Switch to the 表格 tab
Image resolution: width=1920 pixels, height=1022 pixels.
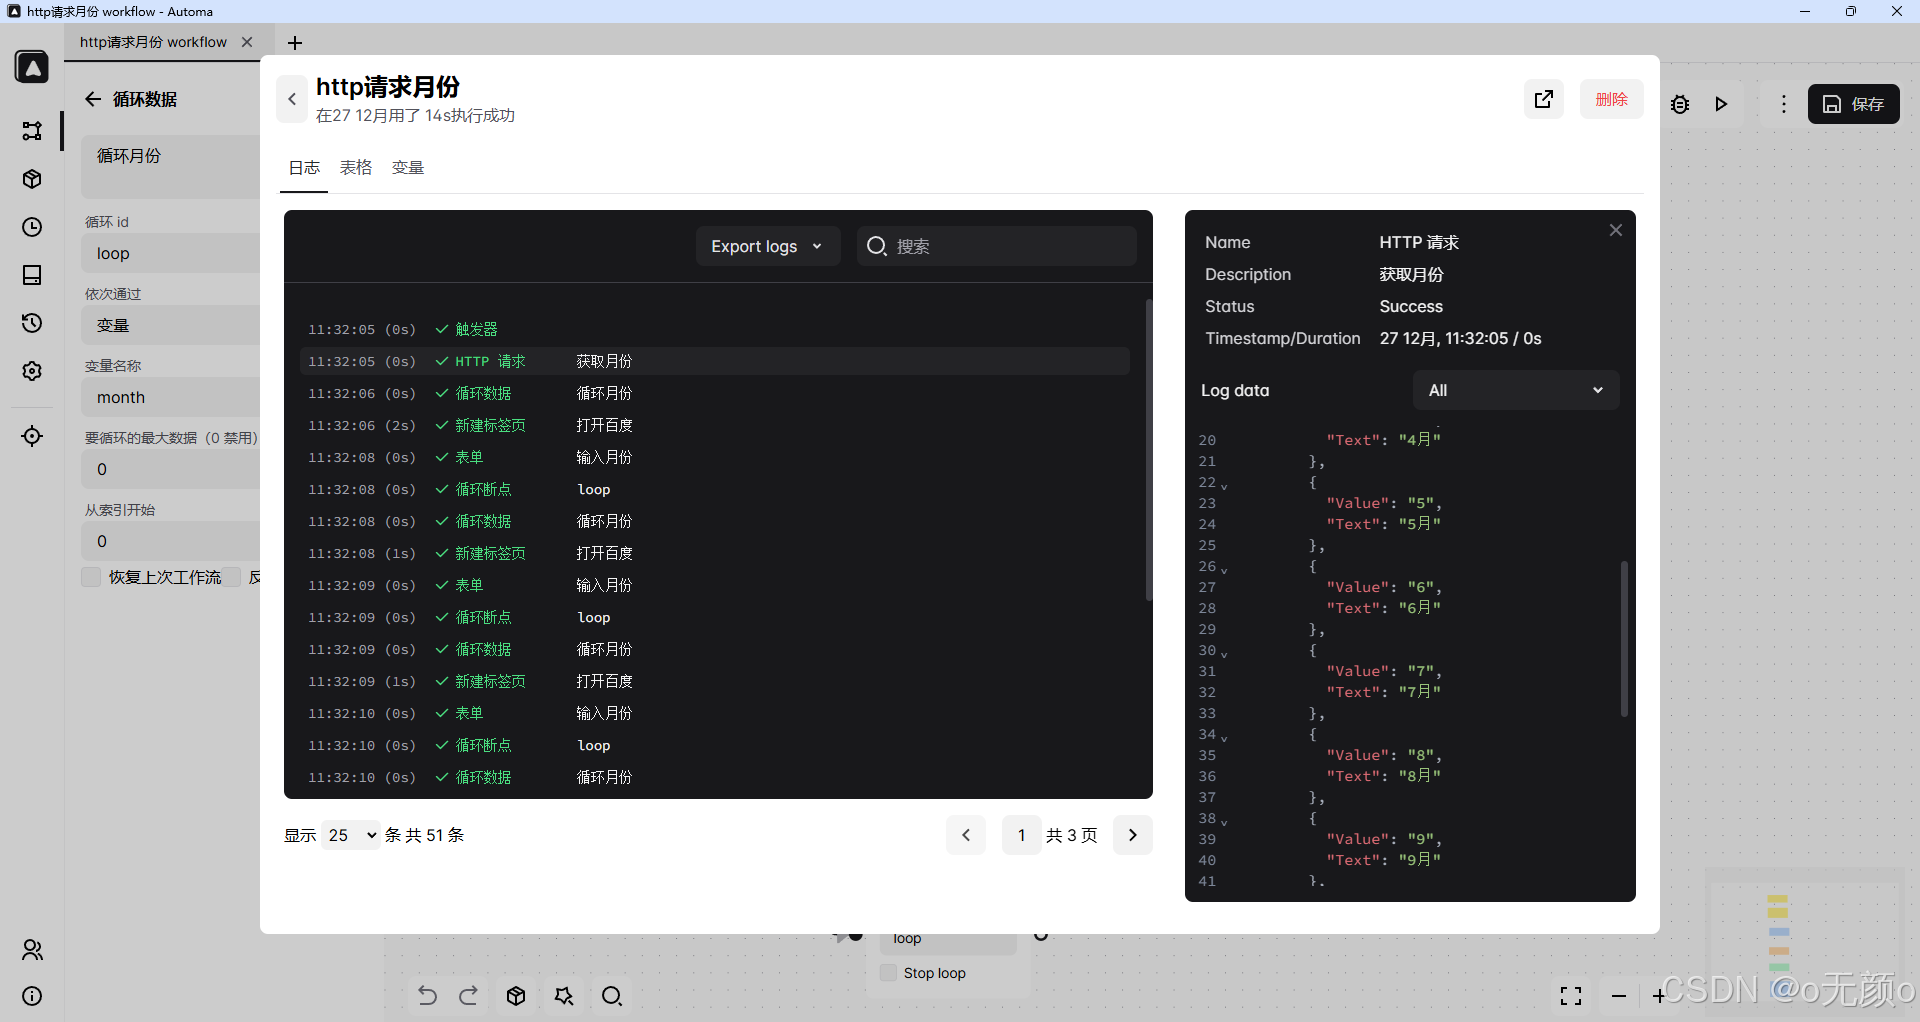click(x=356, y=168)
